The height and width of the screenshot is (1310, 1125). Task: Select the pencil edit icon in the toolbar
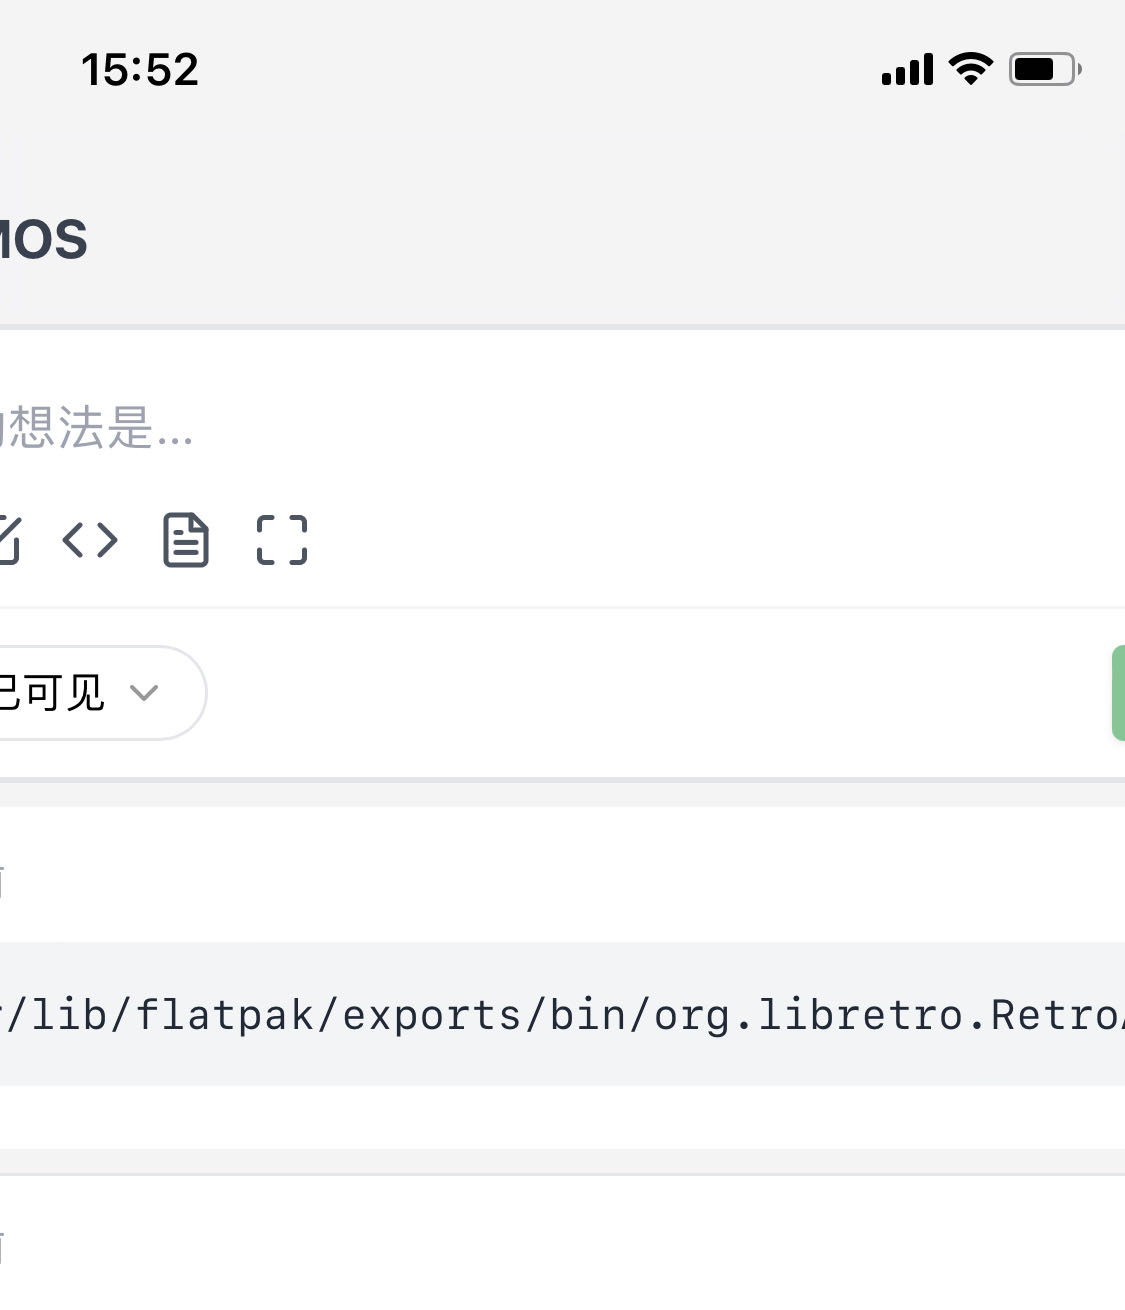pos(8,541)
